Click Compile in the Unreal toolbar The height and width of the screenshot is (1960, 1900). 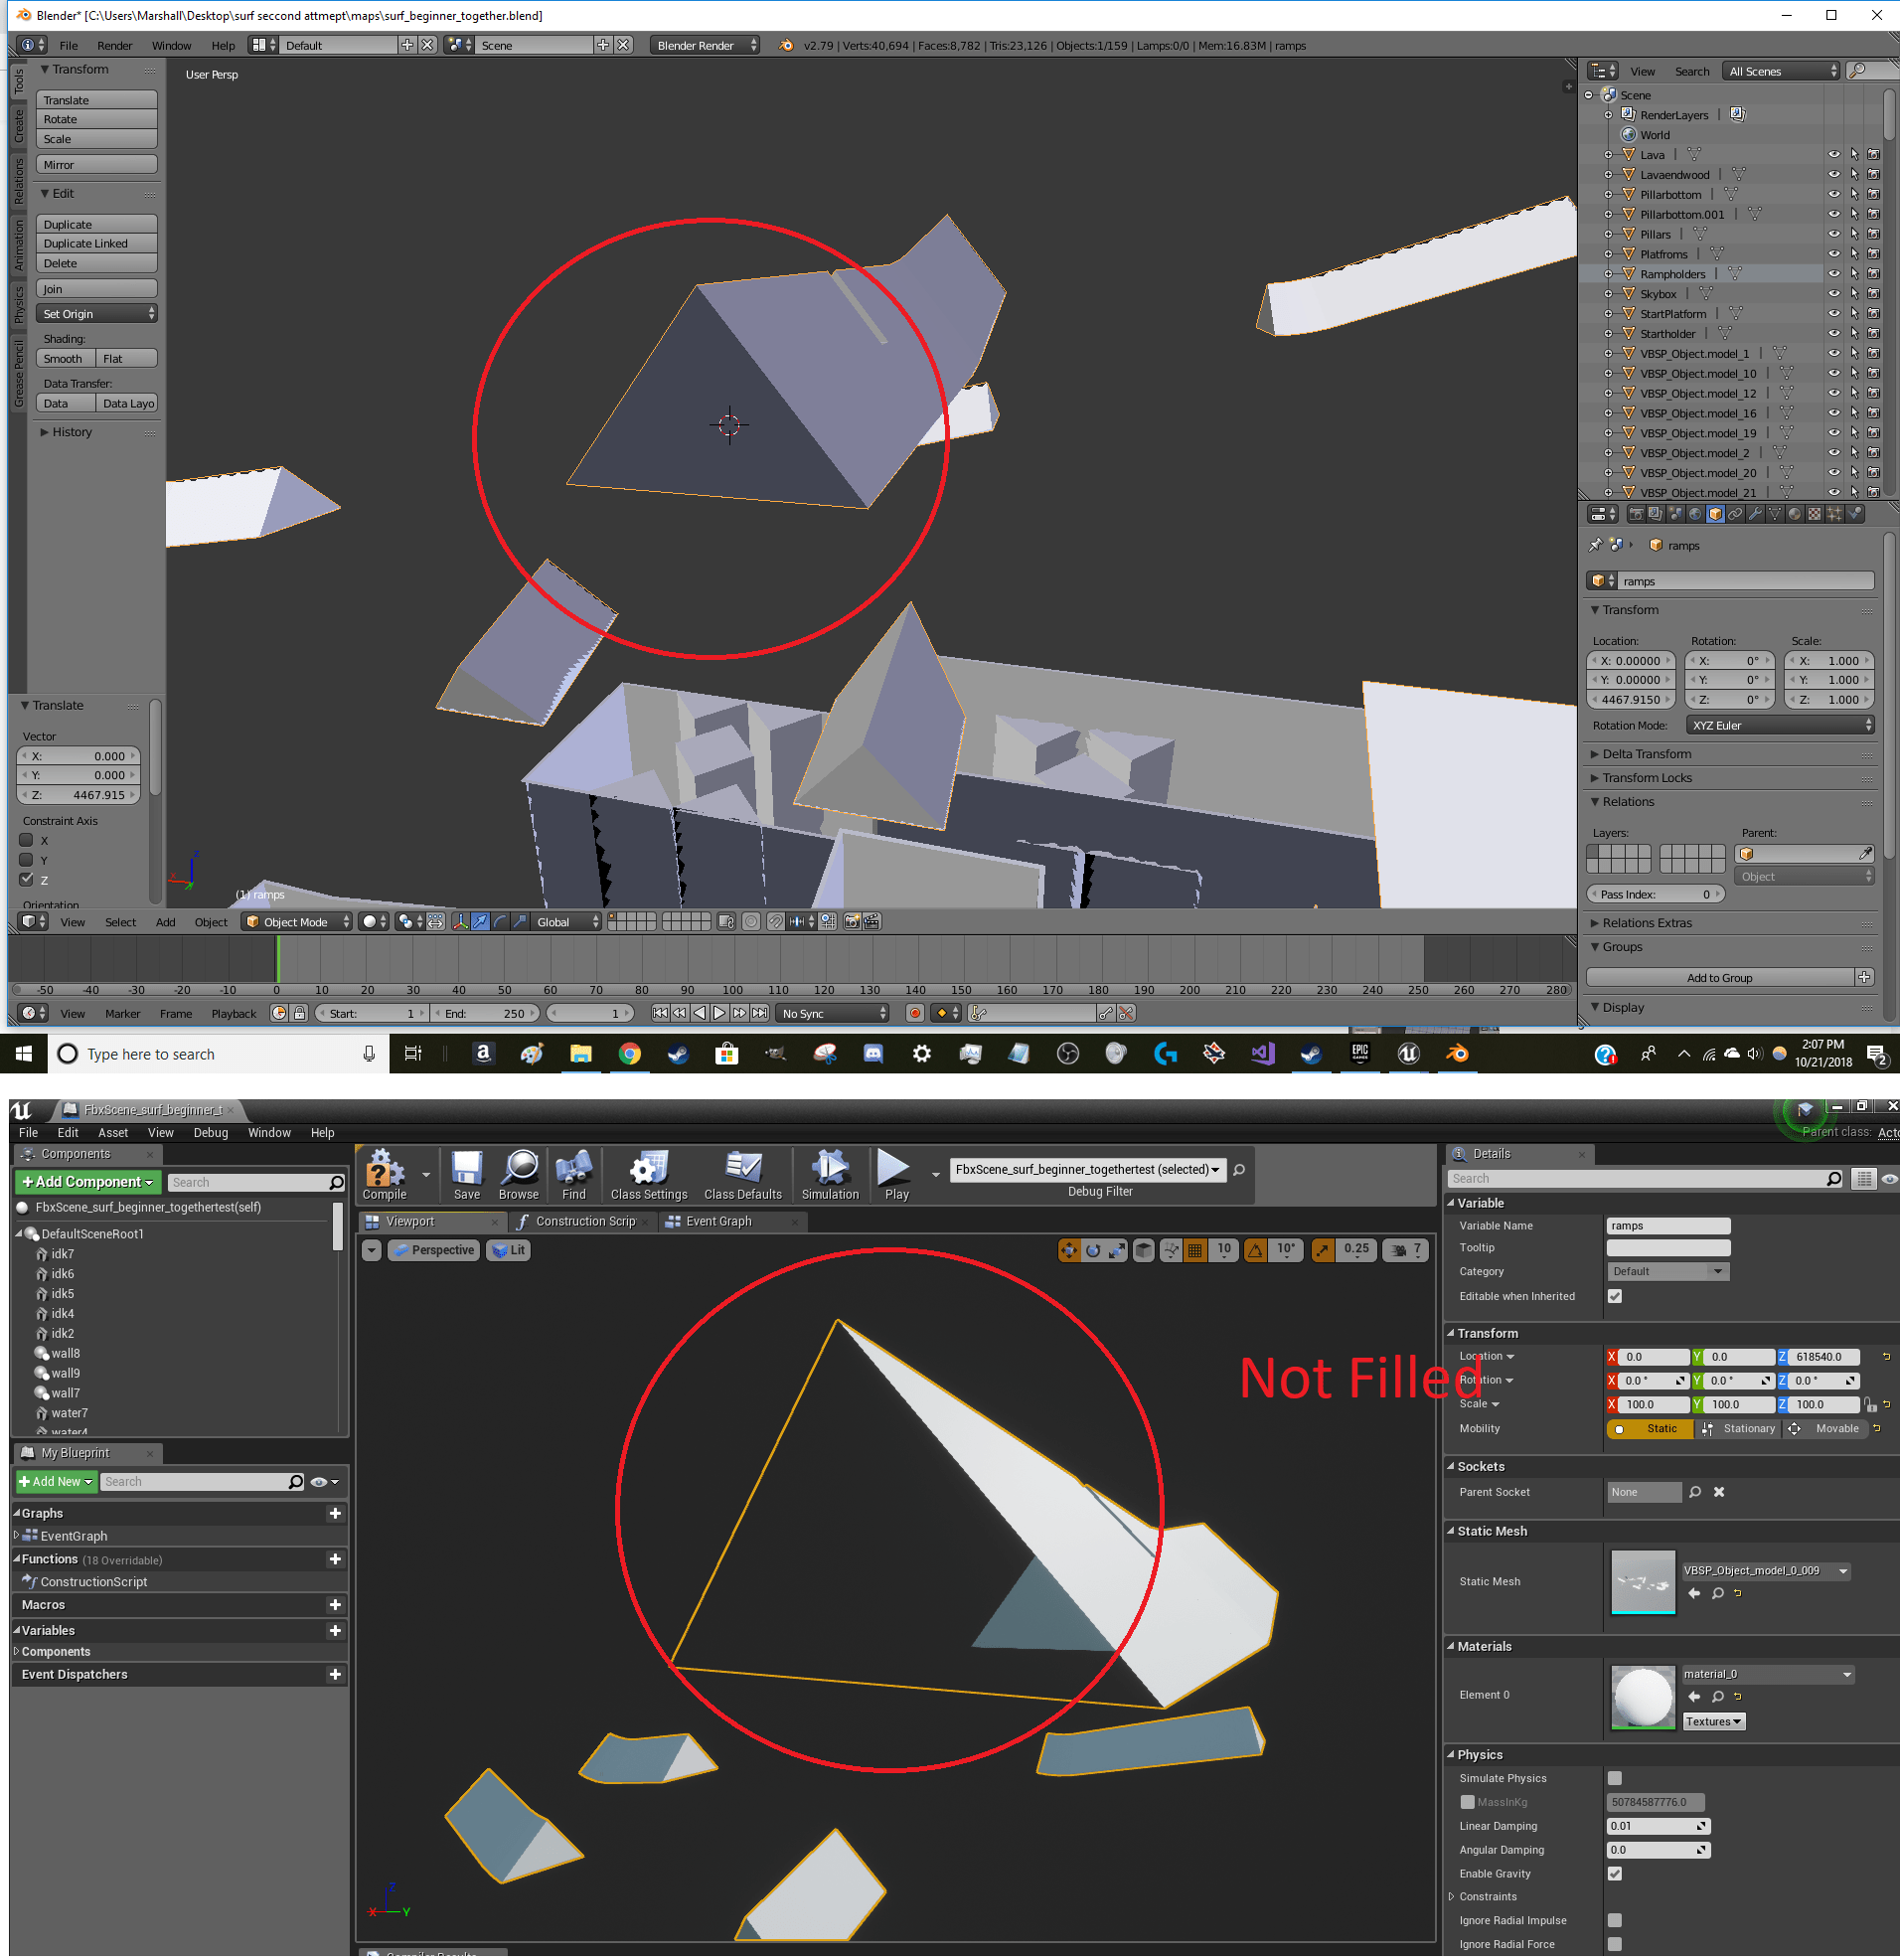click(x=384, y=1174)
